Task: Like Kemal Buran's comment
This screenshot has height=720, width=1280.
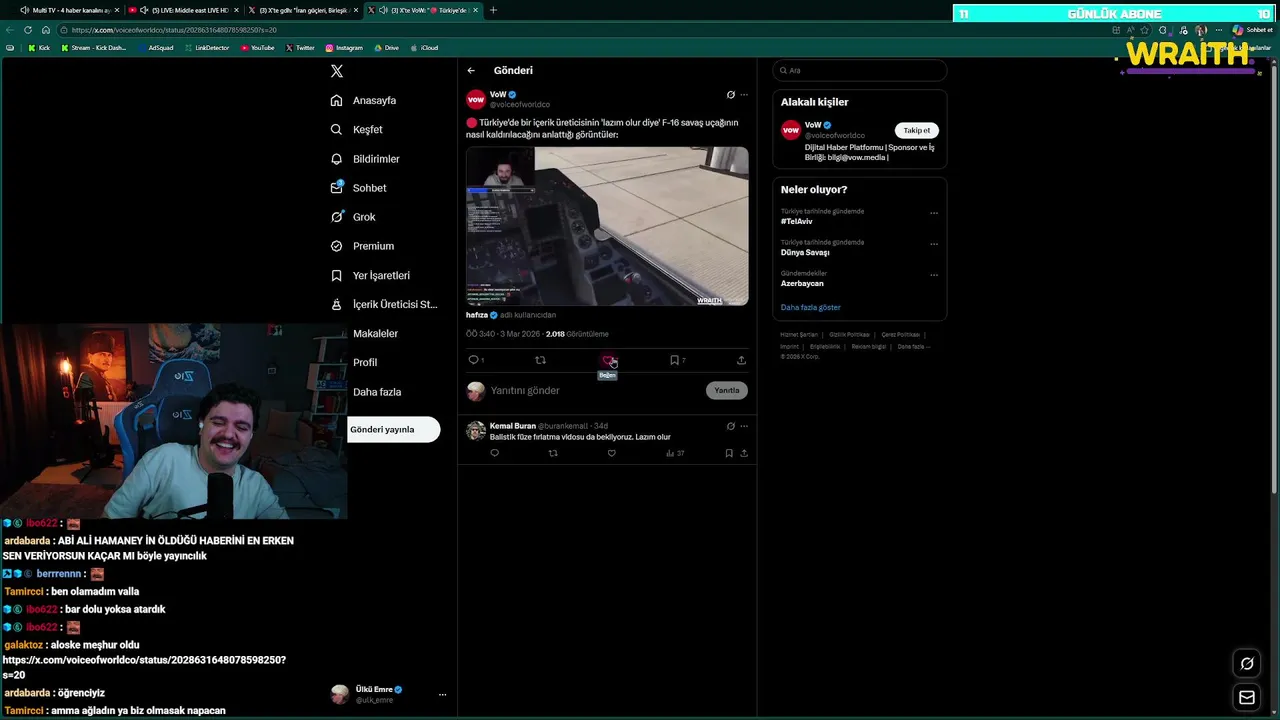Action: pos(612,453)
